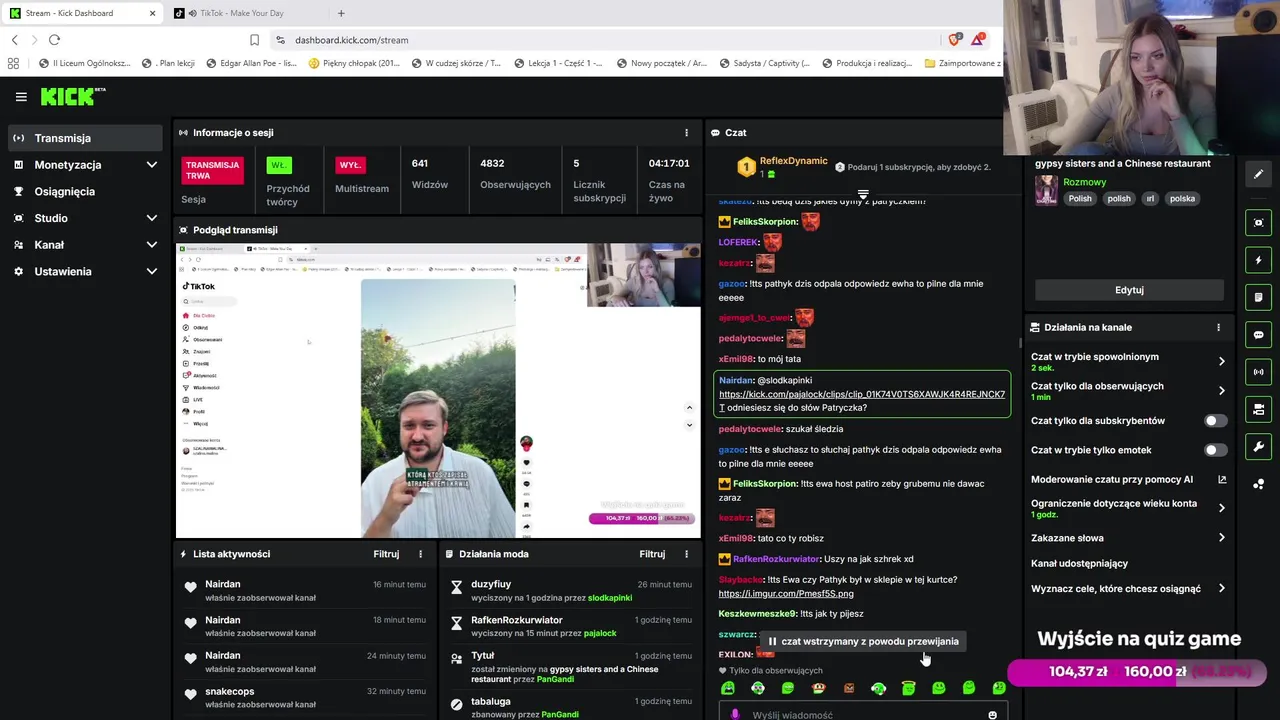This screenshot has width=1280, height=720.
Task: Click the Kanał udostępniający option
Action: (1079, 564)
